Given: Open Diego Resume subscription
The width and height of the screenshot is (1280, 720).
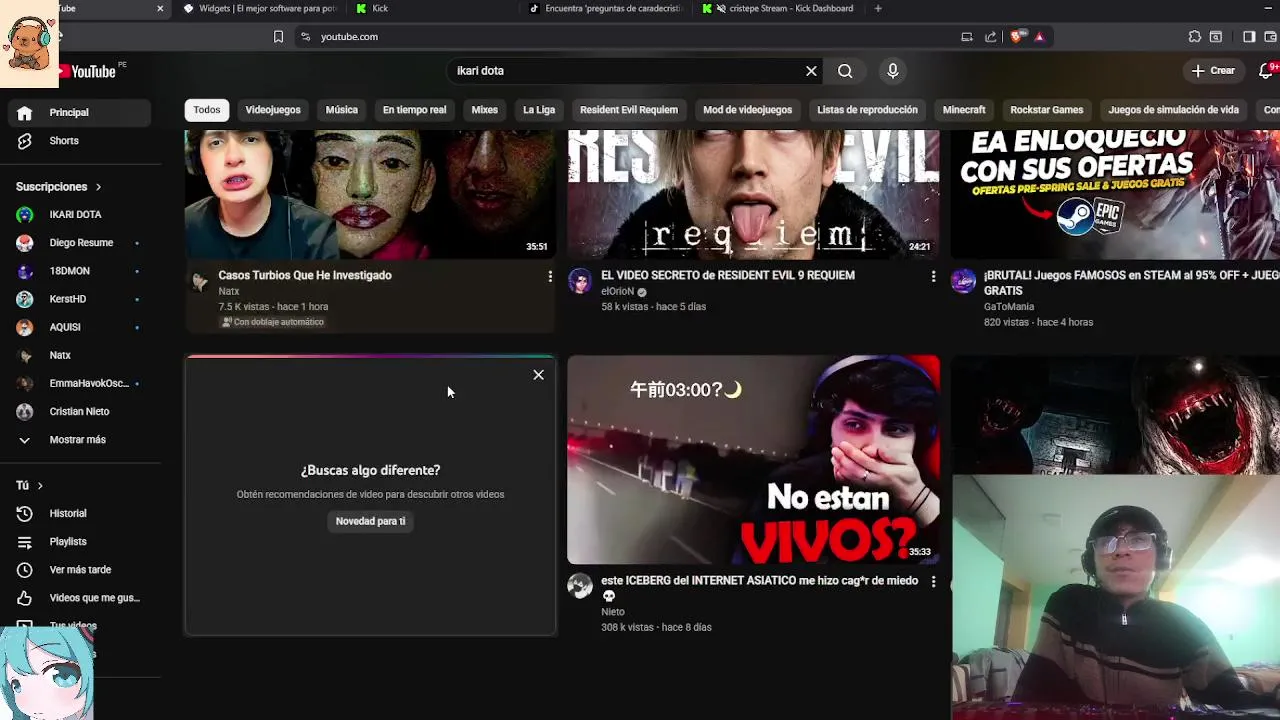Looking at the screenshot, I should pos(80,243).
